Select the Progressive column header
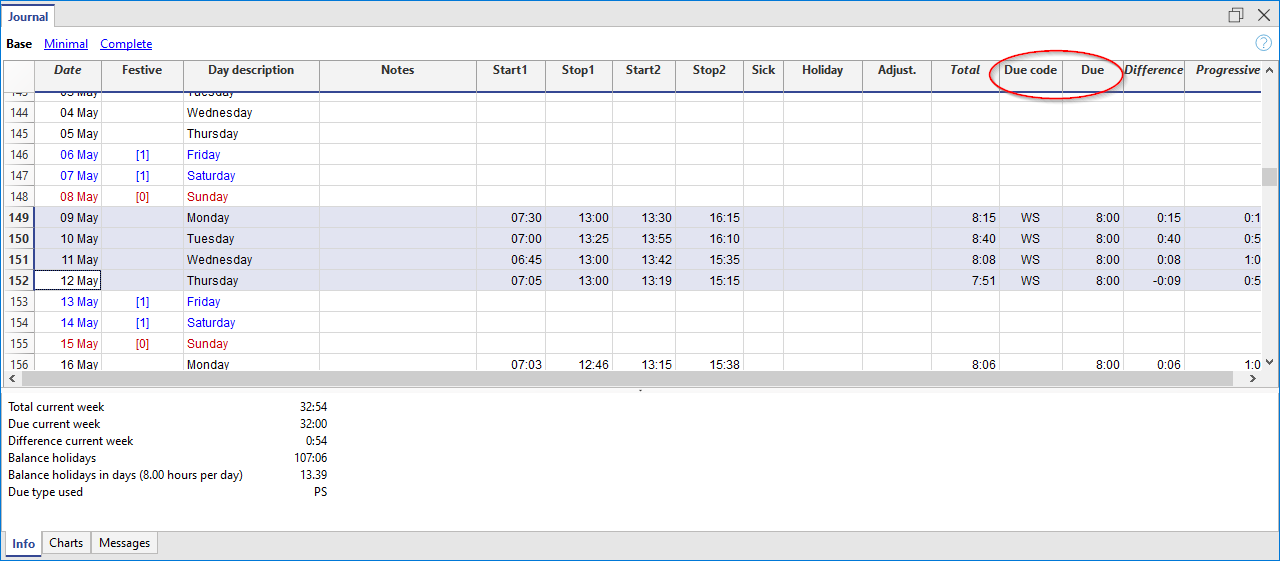Image resolution: width=1280 pixels, height=561 pixels. 1227,71
